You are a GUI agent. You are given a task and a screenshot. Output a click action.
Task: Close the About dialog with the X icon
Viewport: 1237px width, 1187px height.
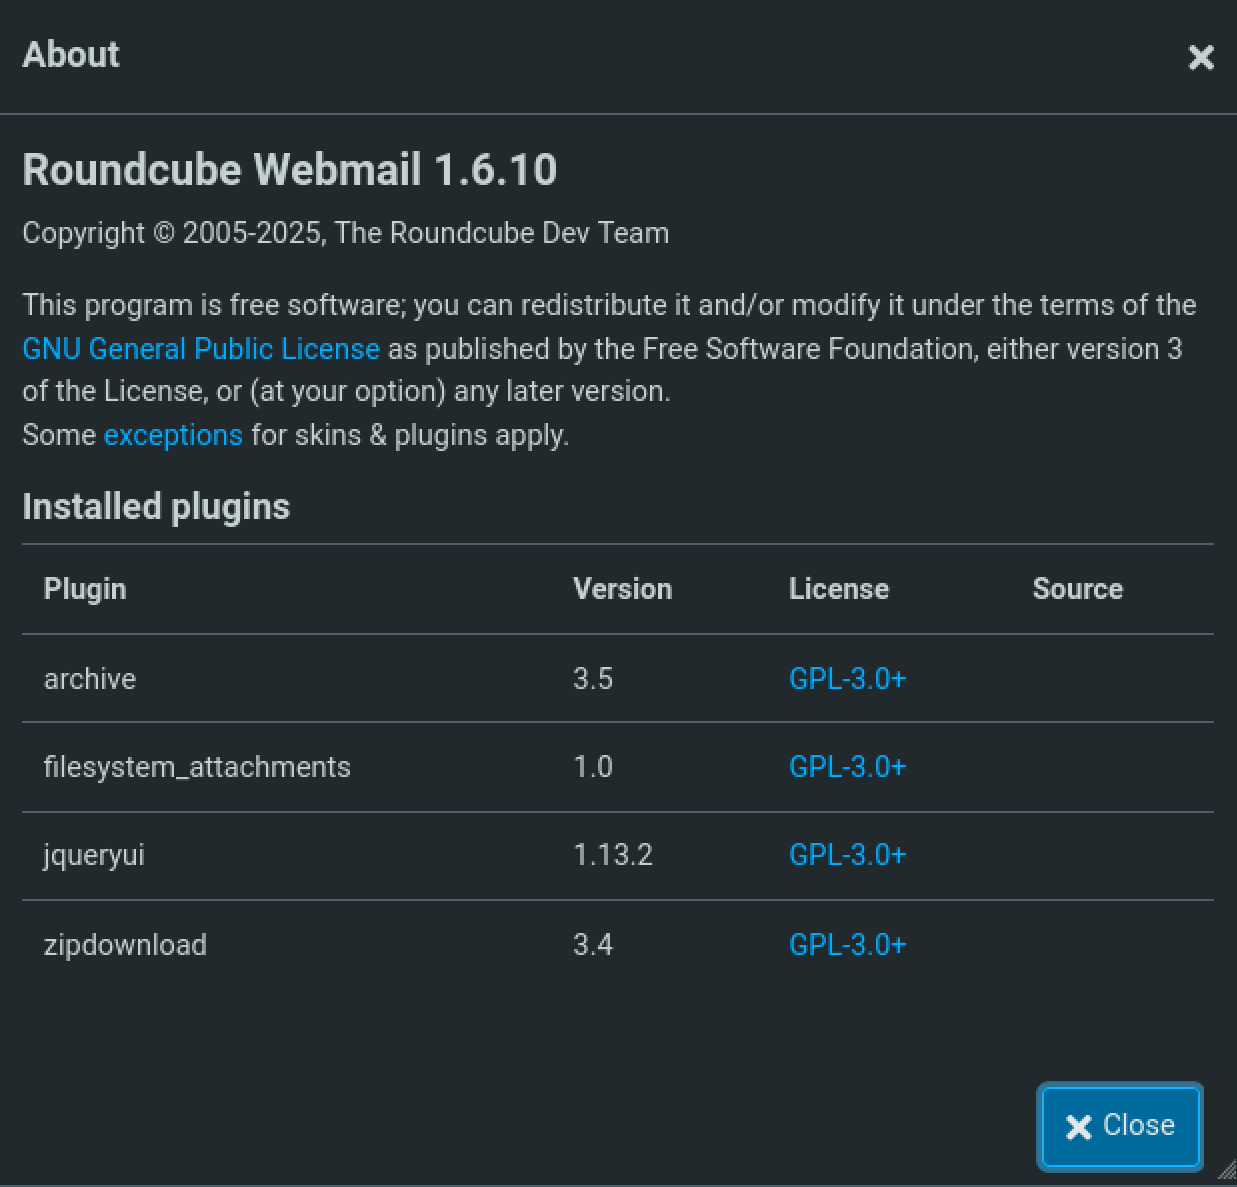click(1200, 57)
